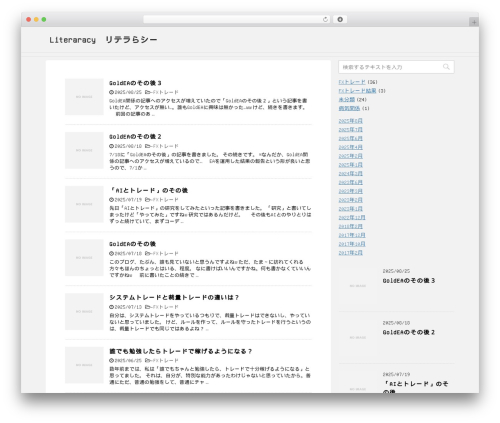Open the 2025年4月 archive link
This screenshot has height=423, width=500.
(x=351, y=147)
